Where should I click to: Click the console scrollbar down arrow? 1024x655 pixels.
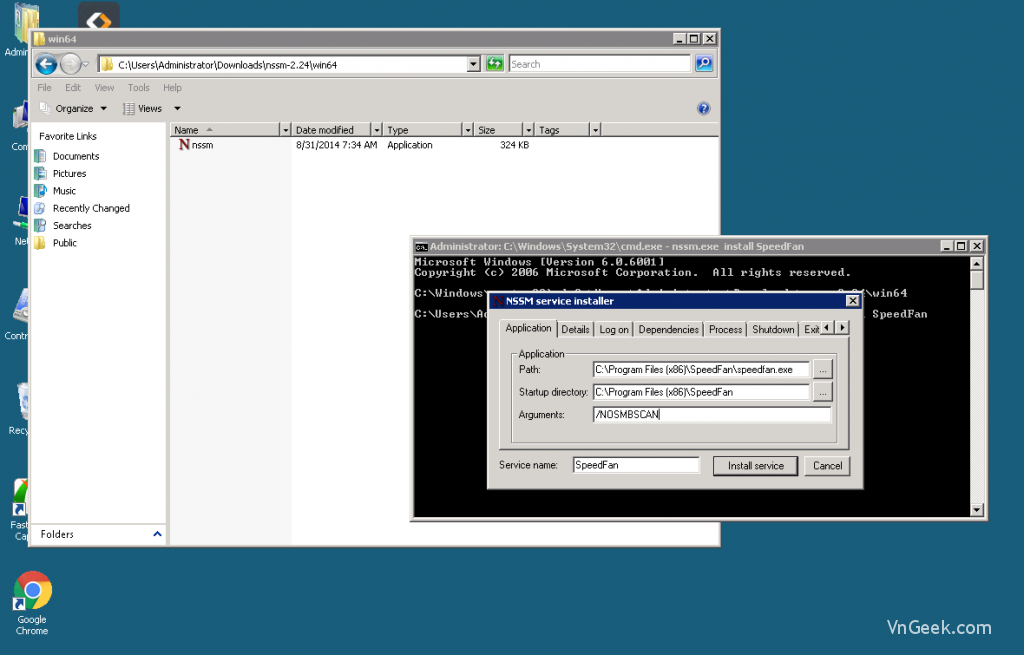coord(977,510)
